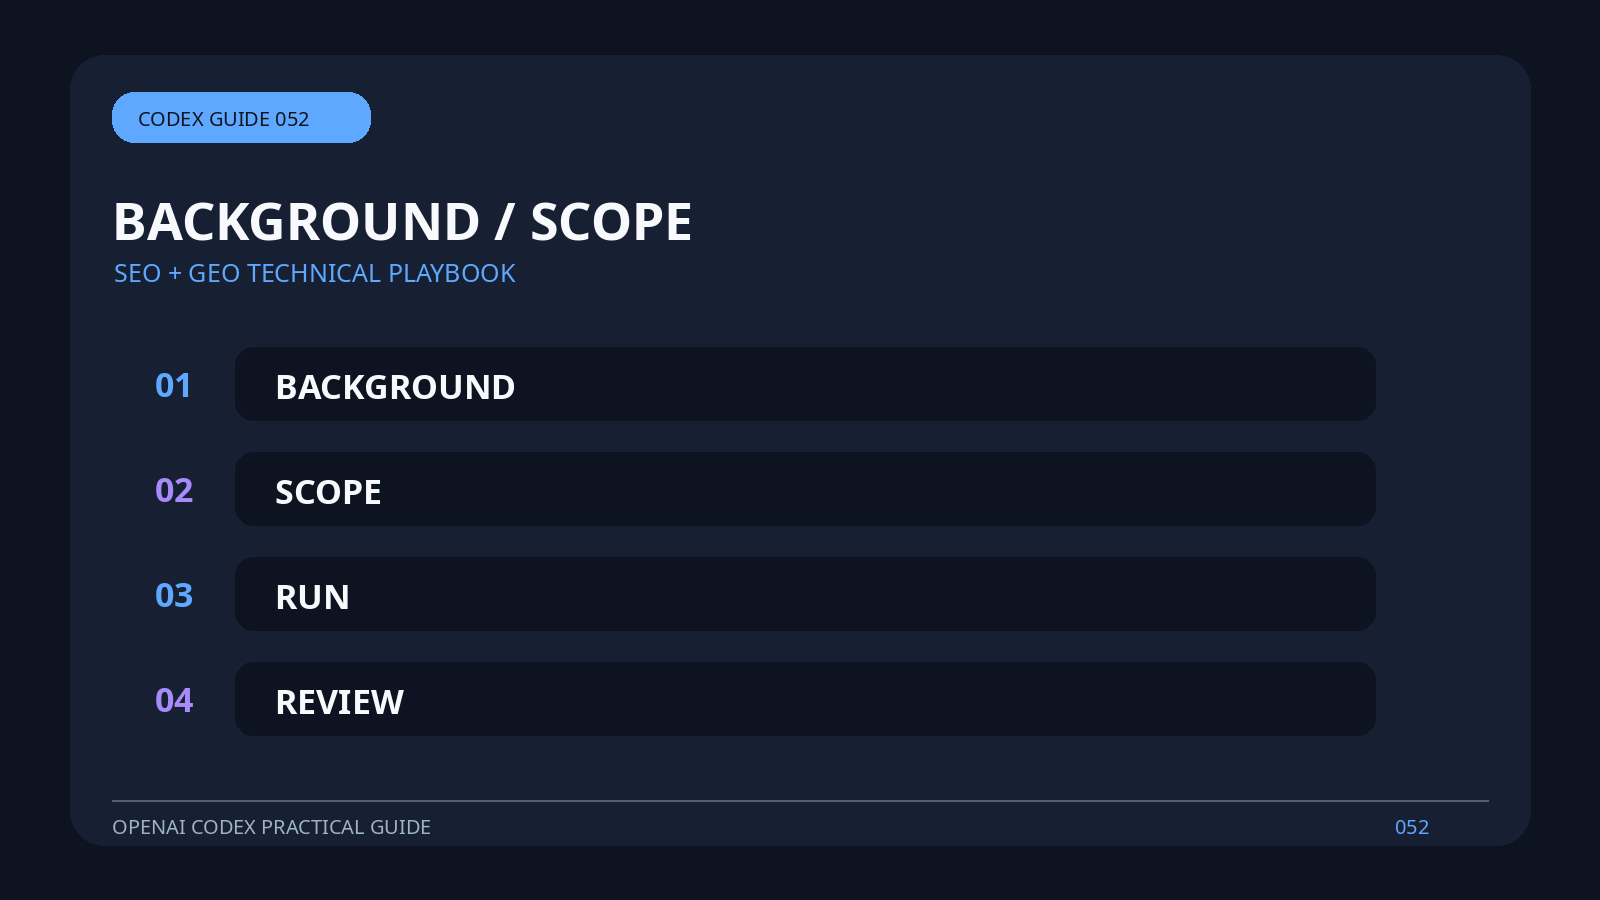Screen dimensions: 1600x900
Task: Click the SEO + GEO TECHNICAL PLAYBOOK subtitle
Action: click(314, 273)
